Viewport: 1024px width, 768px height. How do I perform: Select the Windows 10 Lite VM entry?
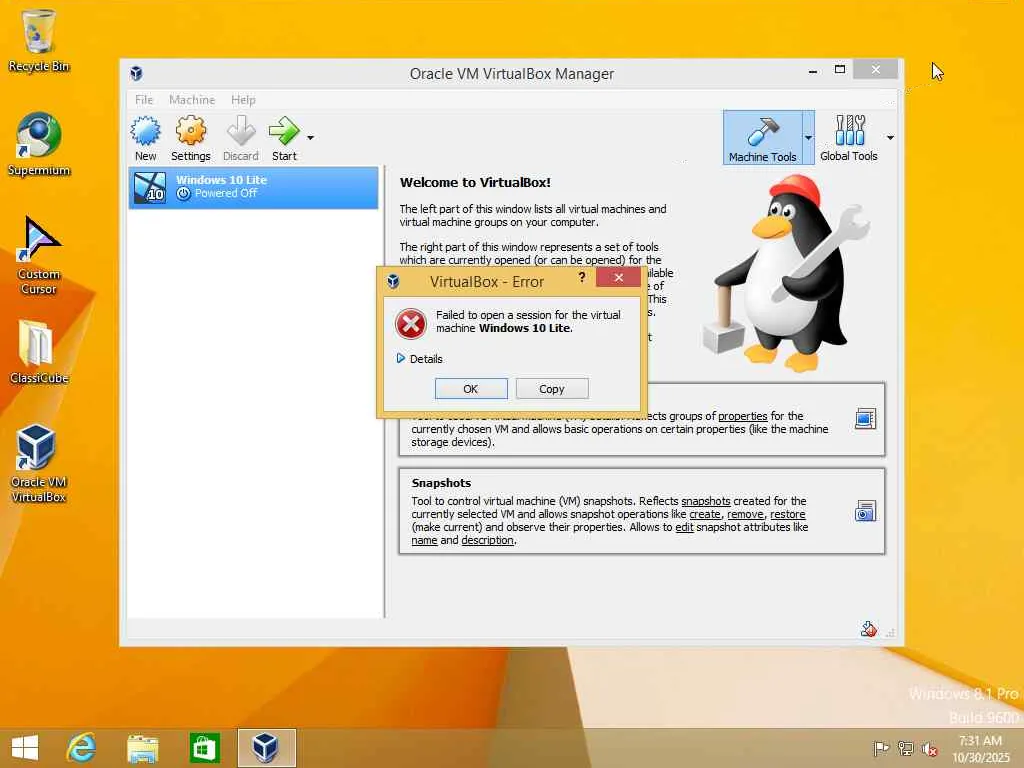253,187
